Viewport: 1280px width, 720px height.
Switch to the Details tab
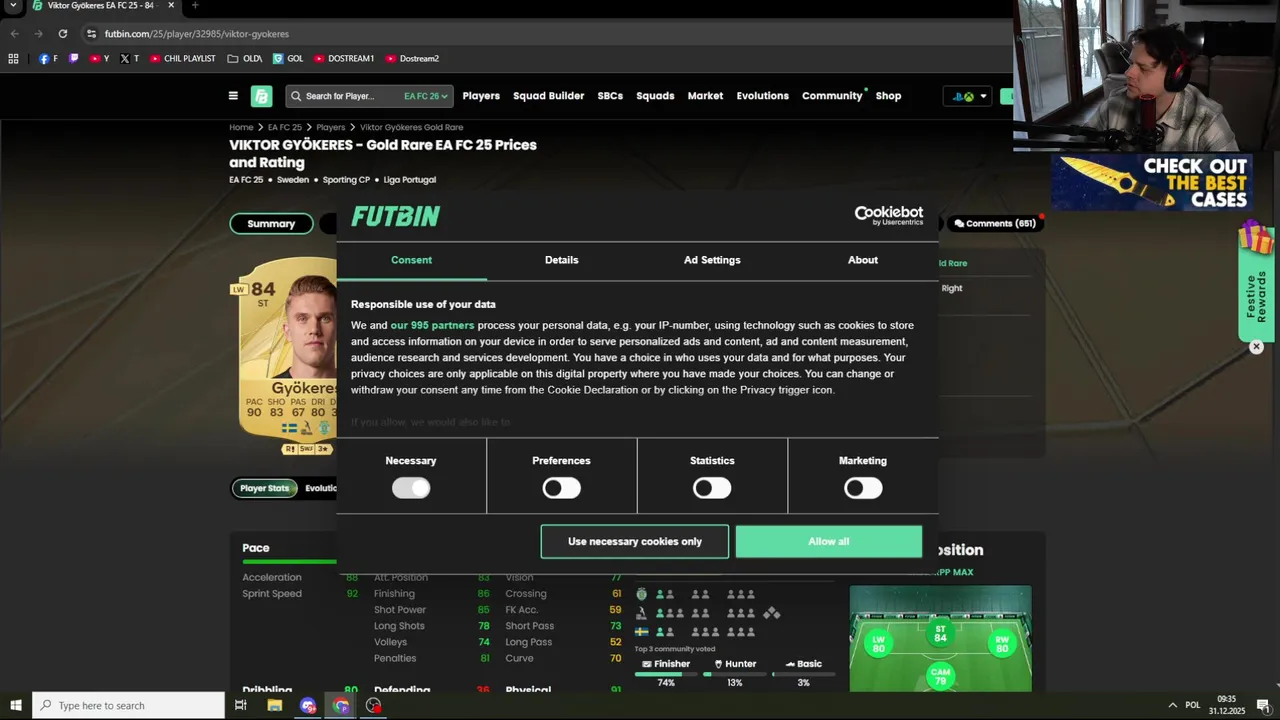561,260
